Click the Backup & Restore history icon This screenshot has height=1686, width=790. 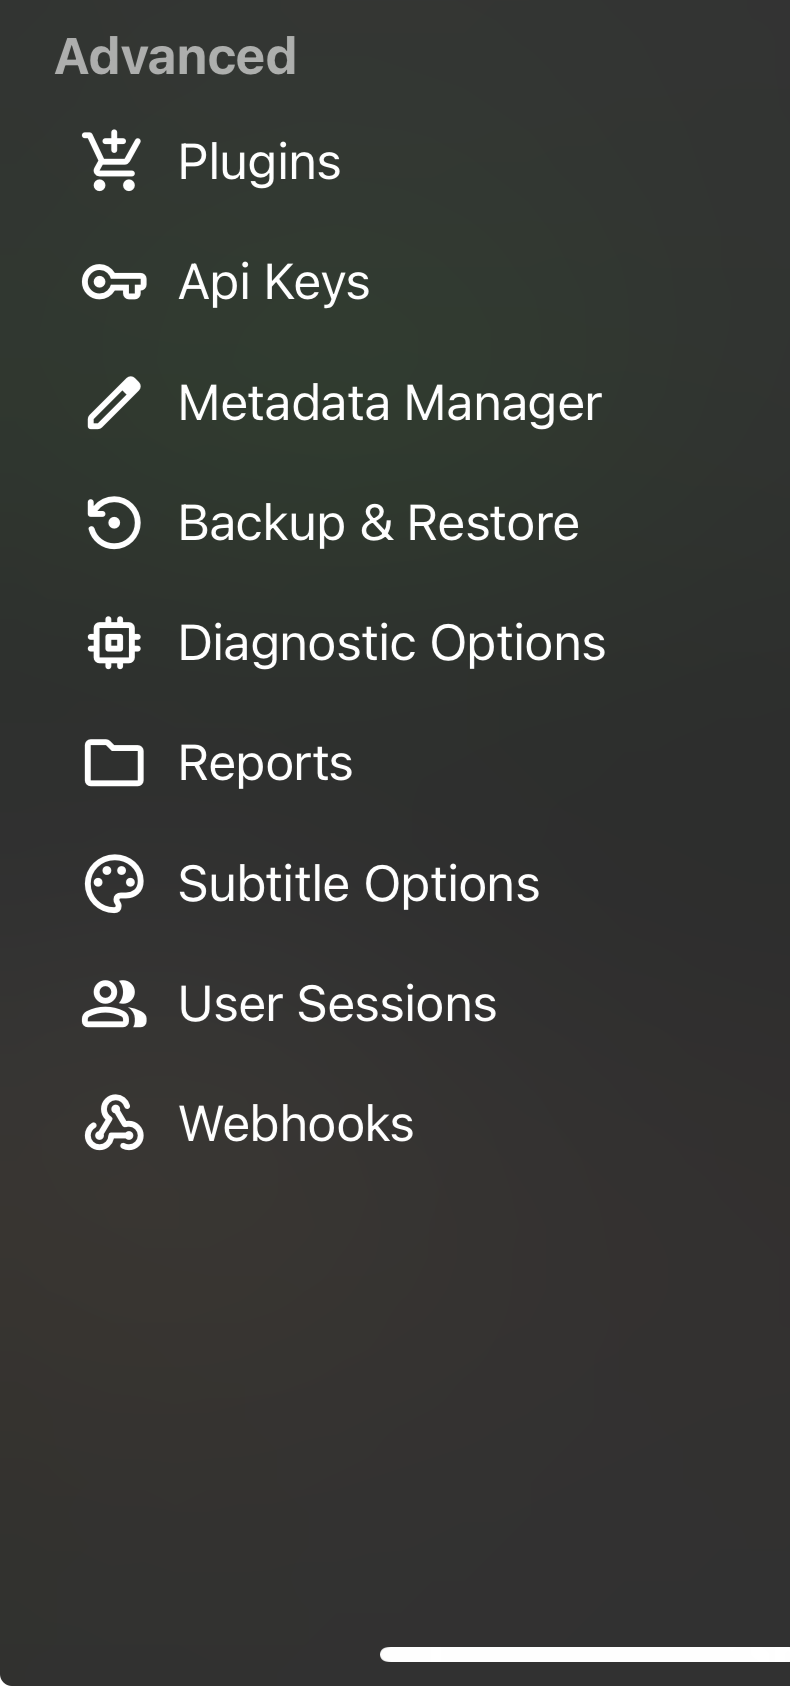[113, 523]
